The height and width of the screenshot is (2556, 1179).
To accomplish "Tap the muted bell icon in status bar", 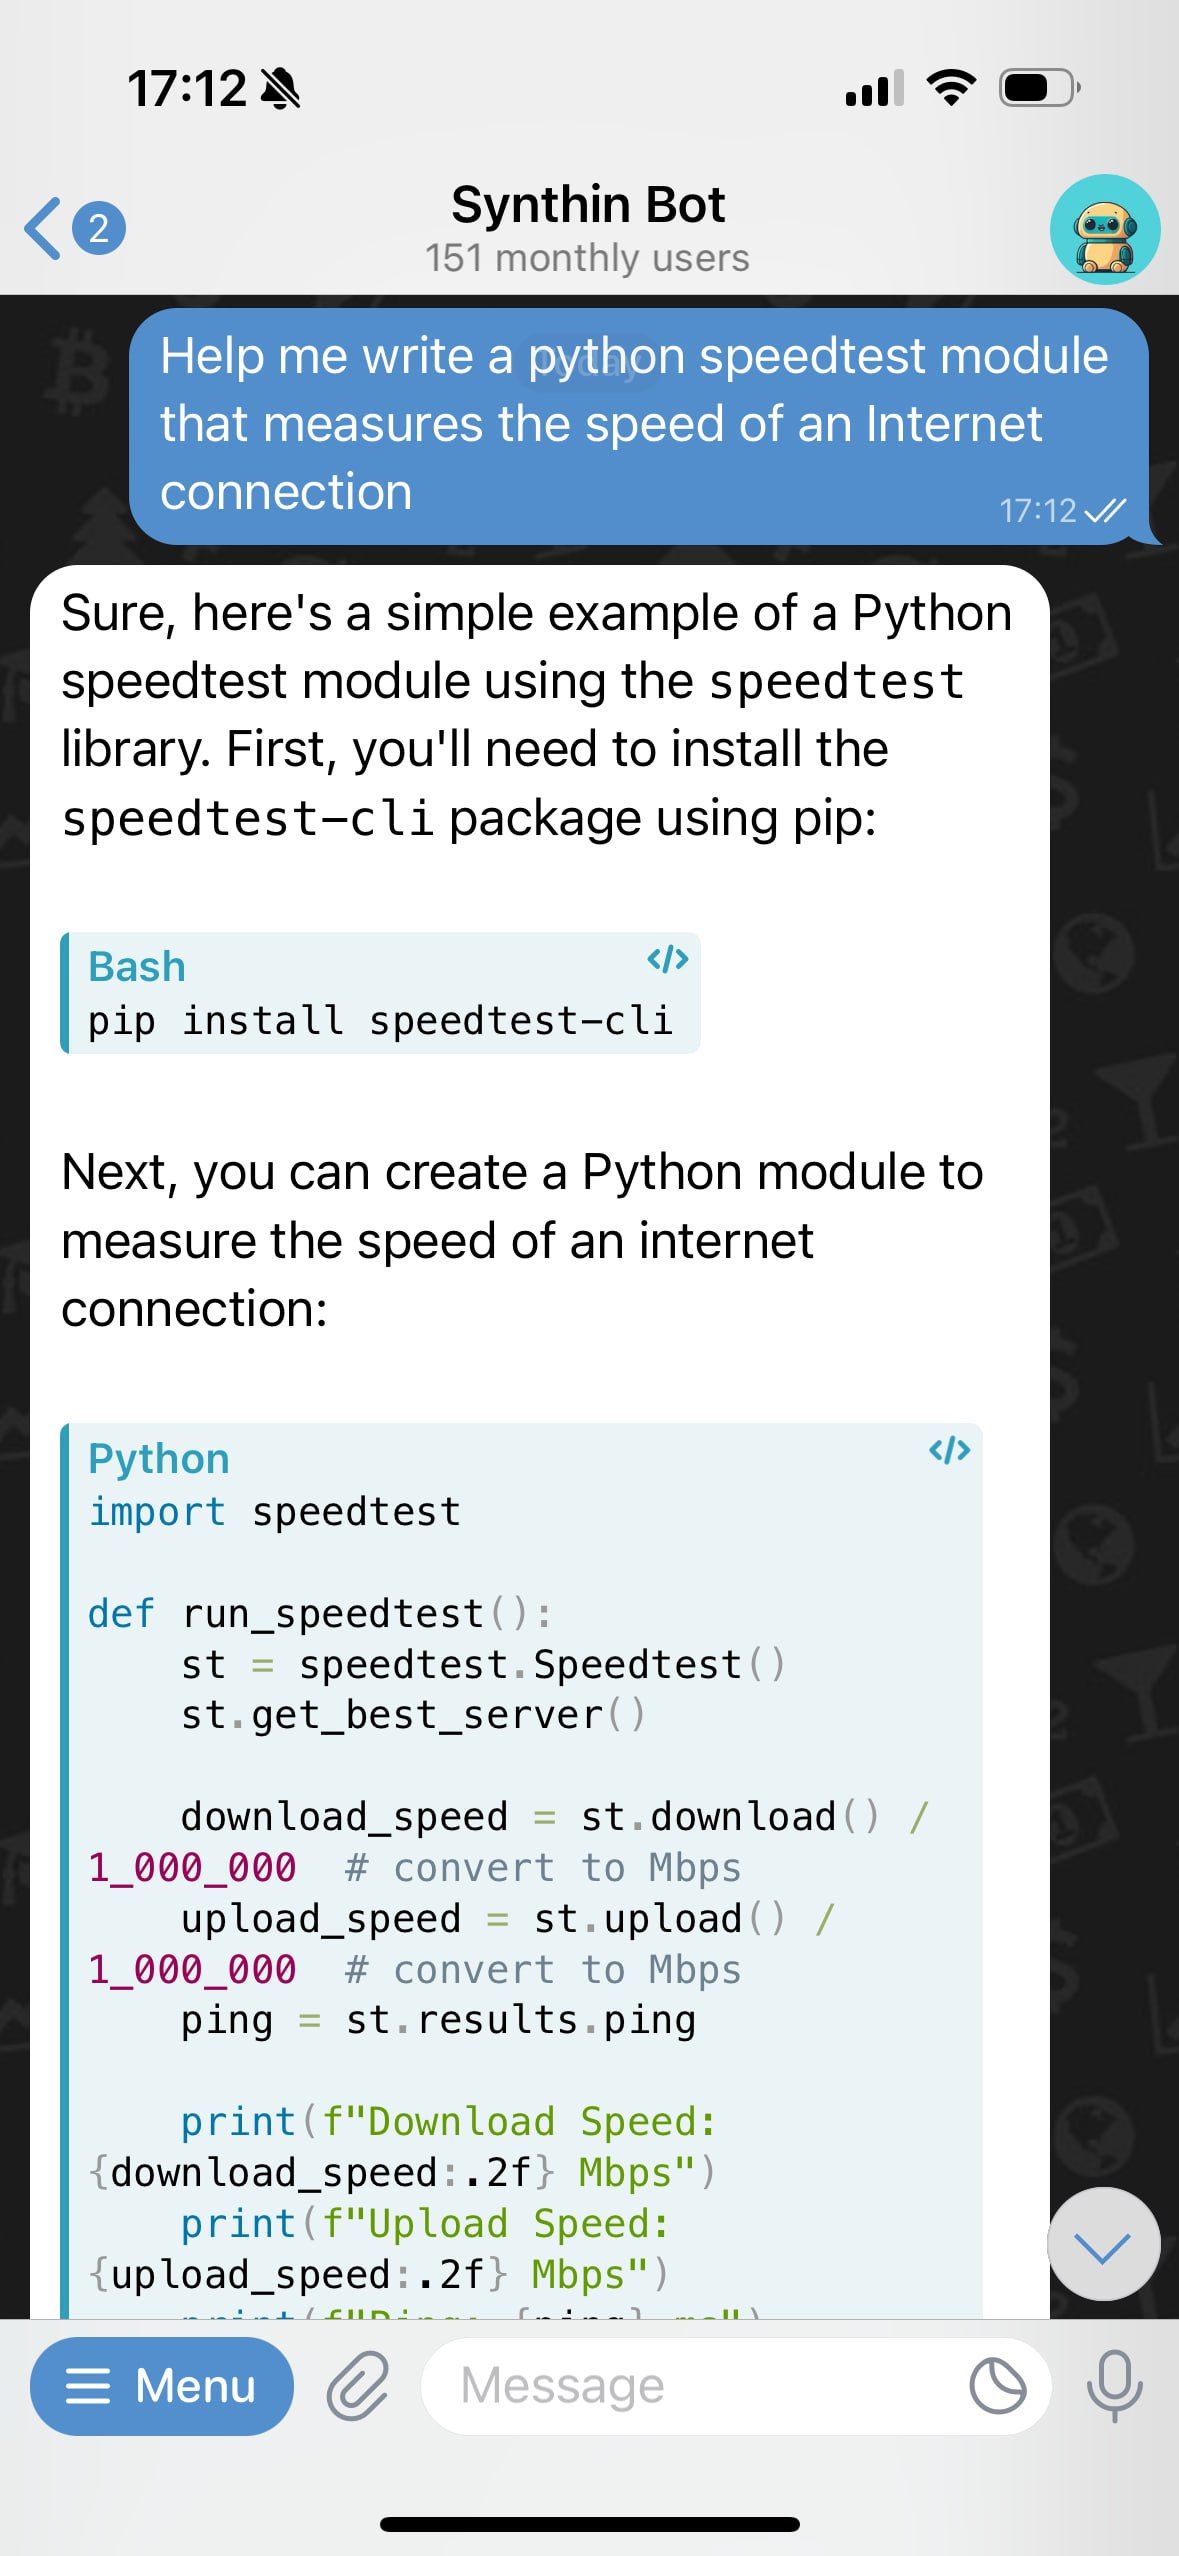I will click(280, 89).
